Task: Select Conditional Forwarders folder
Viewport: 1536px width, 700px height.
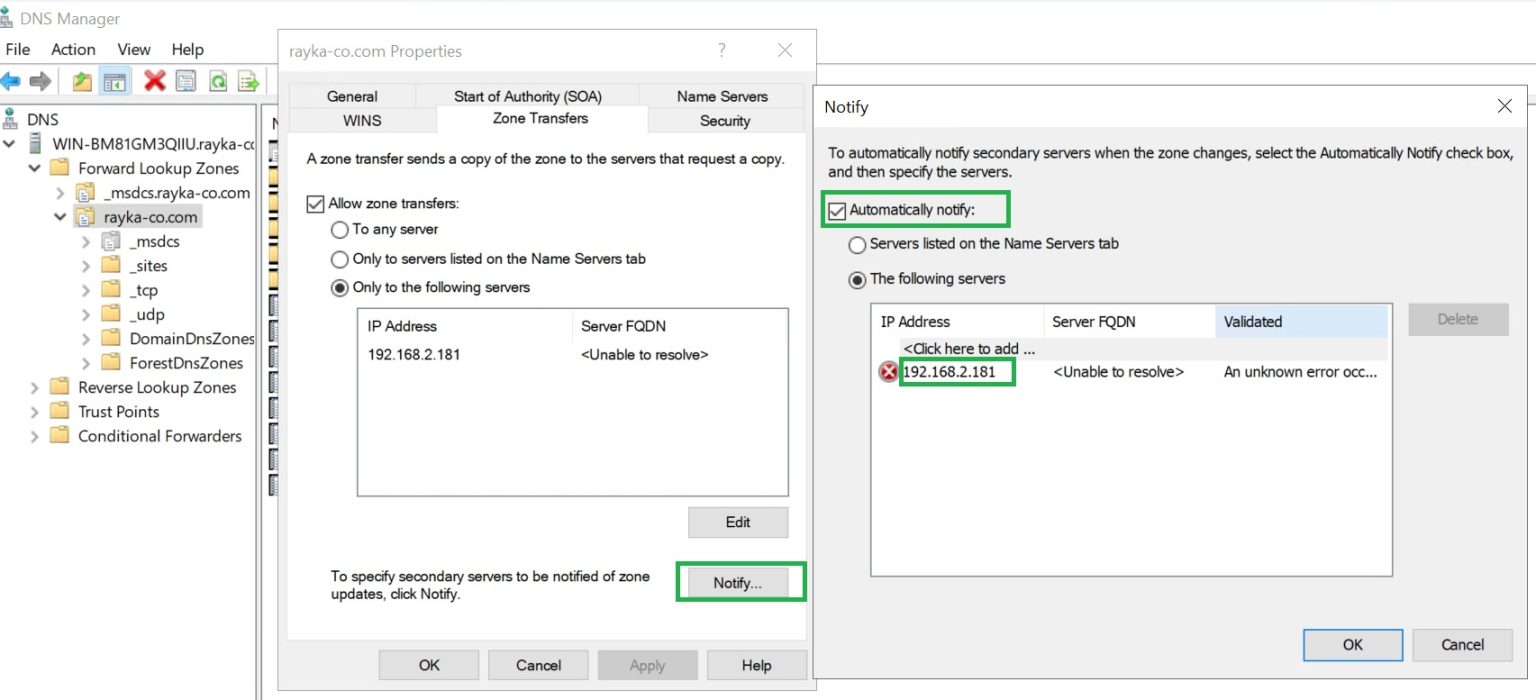Action: click(x=159, y=436)
